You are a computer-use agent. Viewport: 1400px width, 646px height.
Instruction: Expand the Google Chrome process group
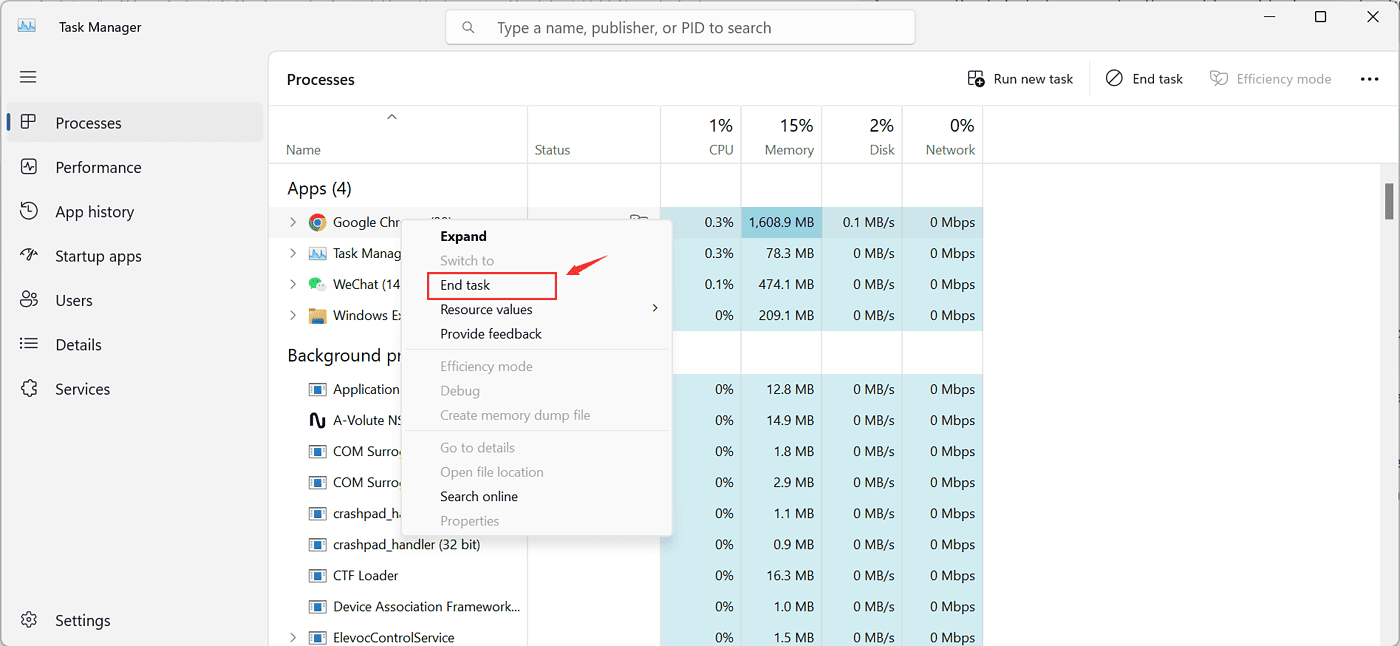pos(293,222)
